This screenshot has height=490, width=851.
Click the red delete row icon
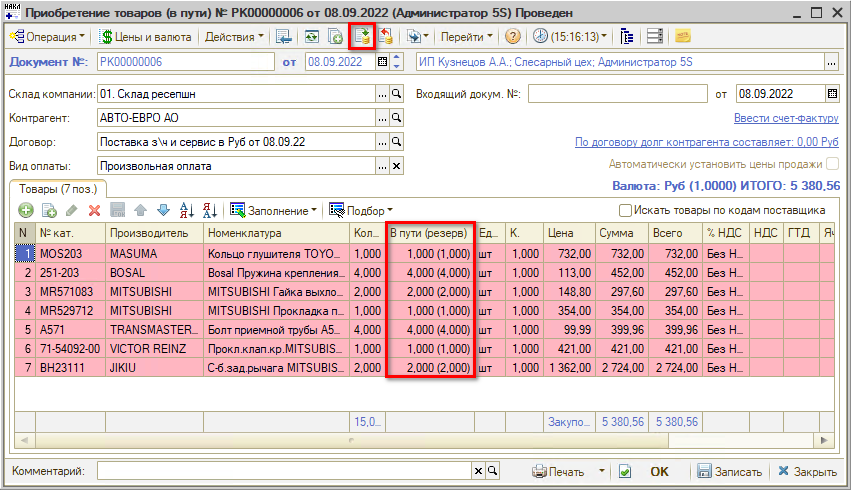point(94,210)
